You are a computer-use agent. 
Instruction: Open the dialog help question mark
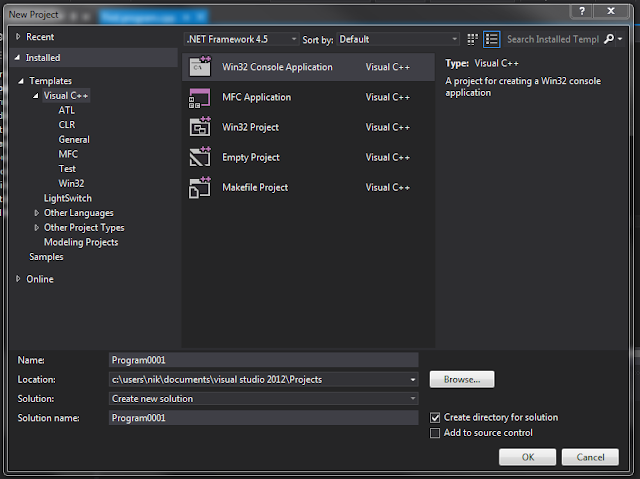[582, 11]
